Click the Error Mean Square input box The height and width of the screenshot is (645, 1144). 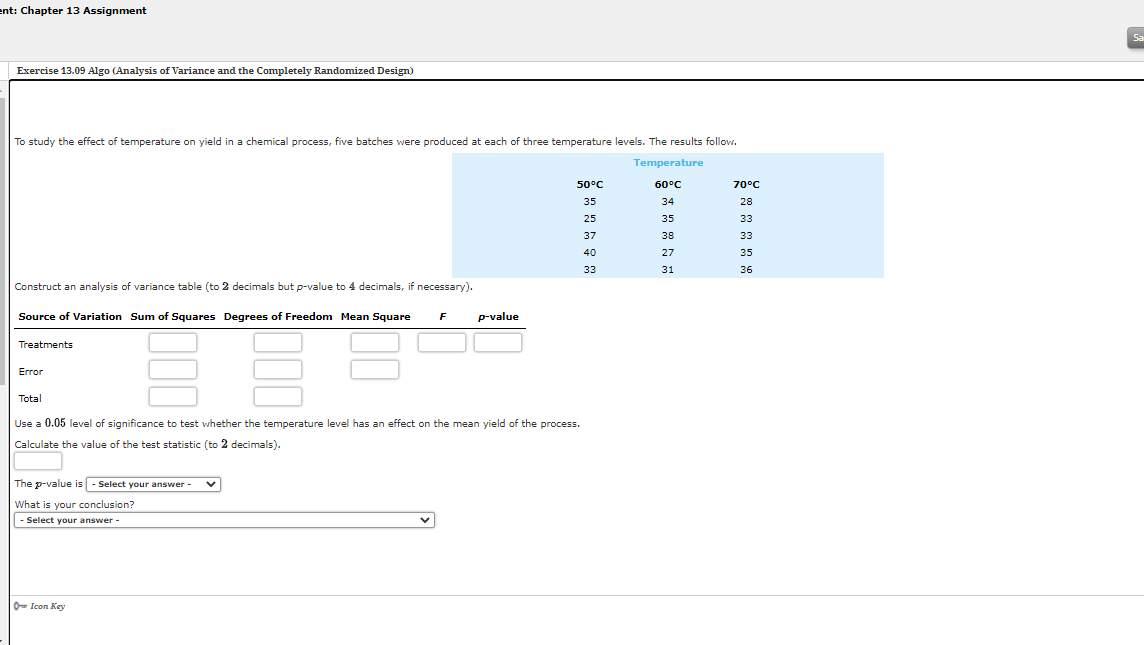tap(374, 368)
